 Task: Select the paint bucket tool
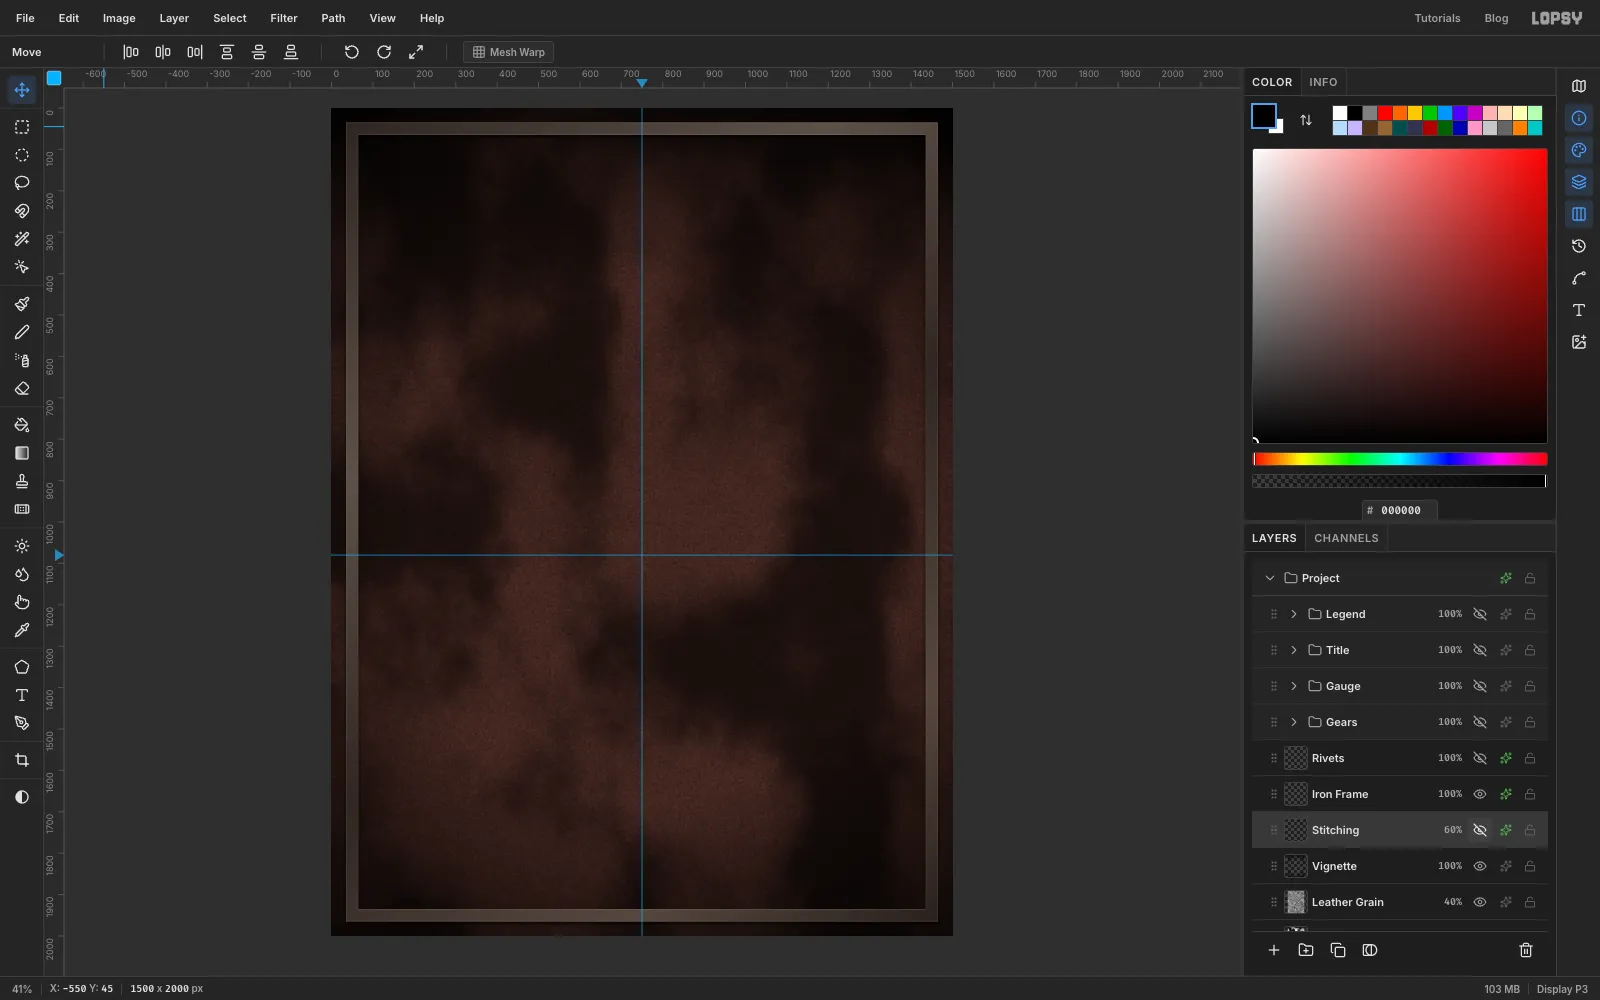(22, 425)
